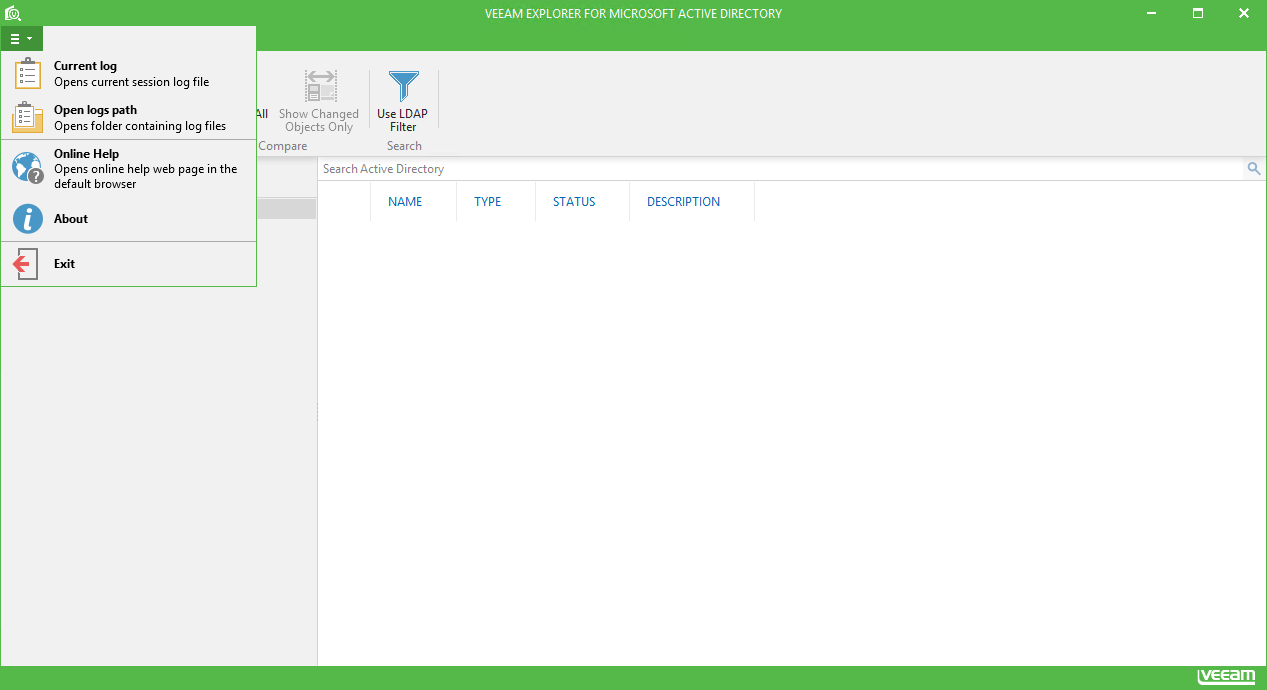This screenshot has height=690, width=1267.
Task: Open the Current log menu entry
Action: (128, 74)
